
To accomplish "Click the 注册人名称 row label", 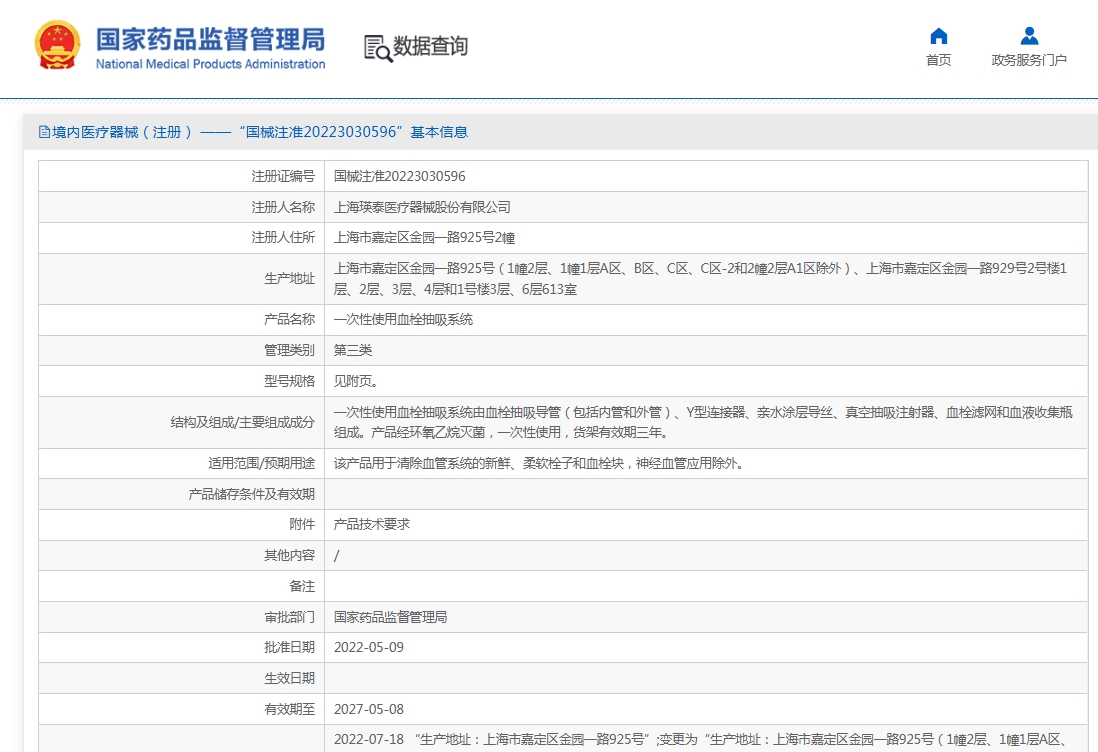I will (284, 207).
